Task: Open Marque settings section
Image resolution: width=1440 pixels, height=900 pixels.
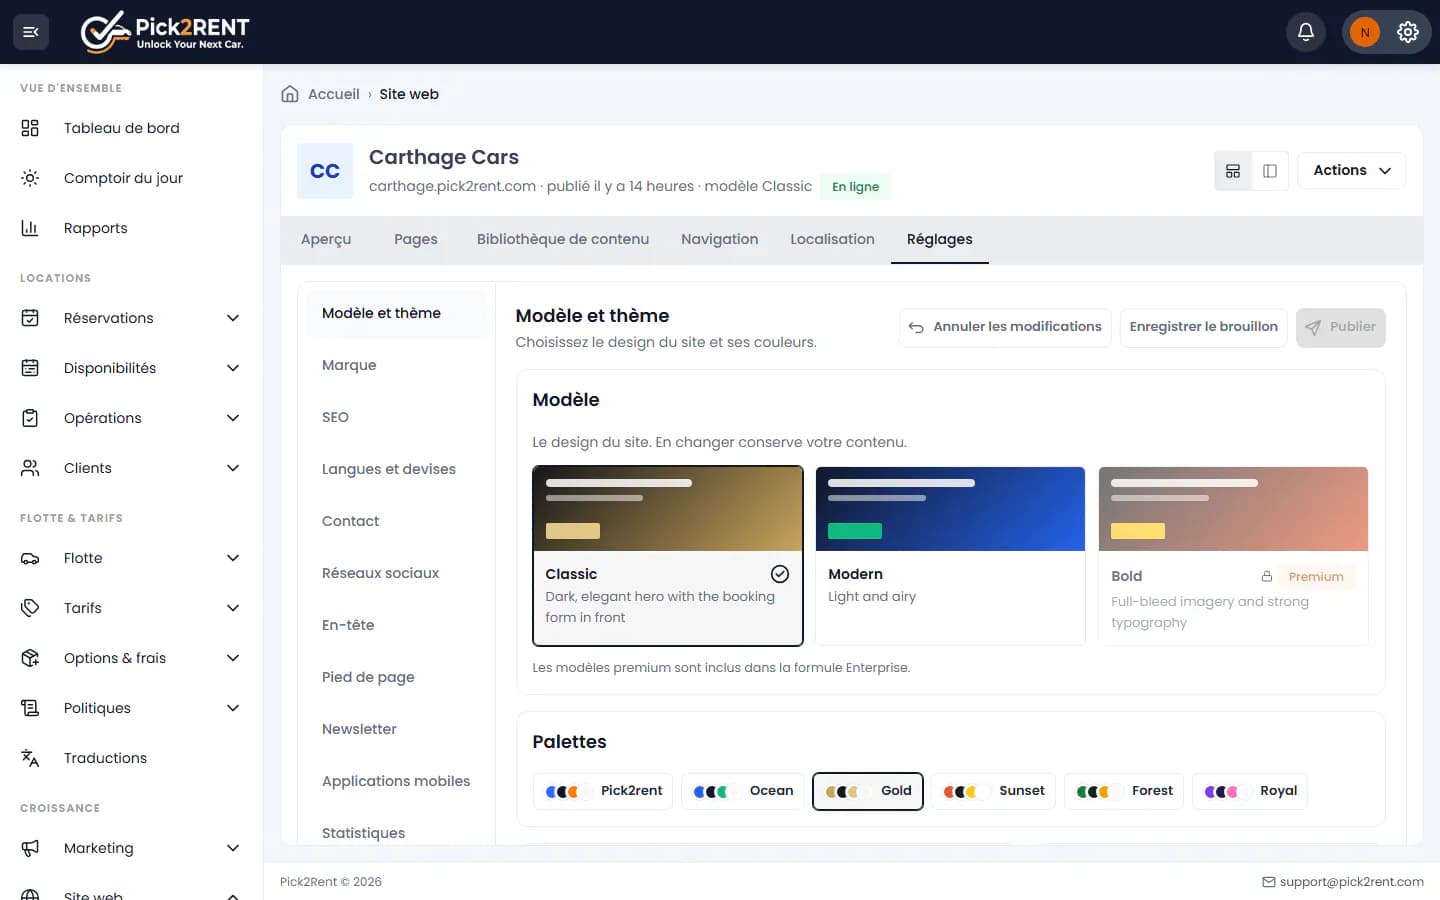Action: [x=396, y=366]
